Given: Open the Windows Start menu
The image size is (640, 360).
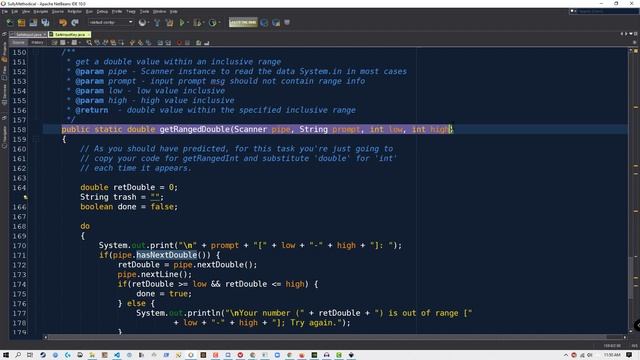Looking at the screenshot, I should pyautogui.click(x=6, y=355).
